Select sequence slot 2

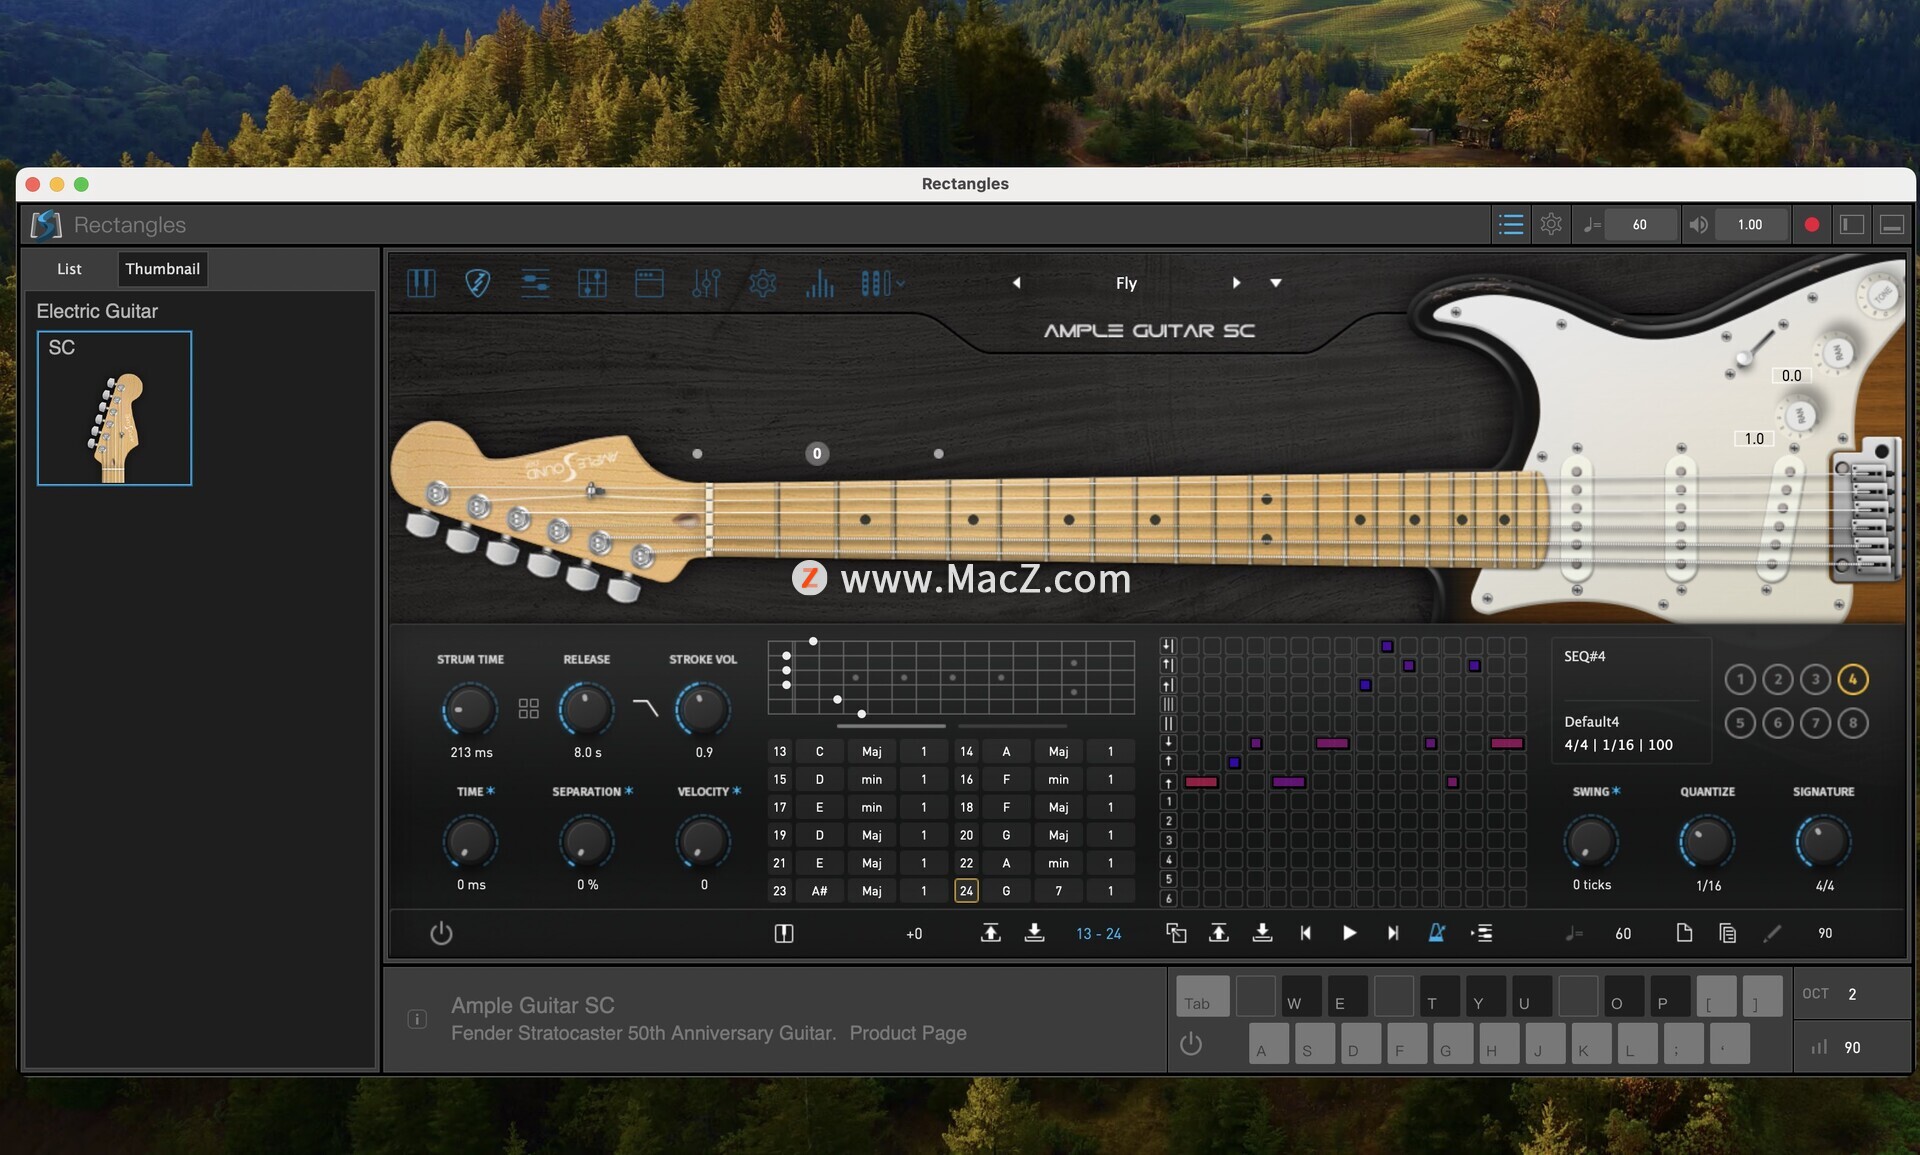(1778, 679)
